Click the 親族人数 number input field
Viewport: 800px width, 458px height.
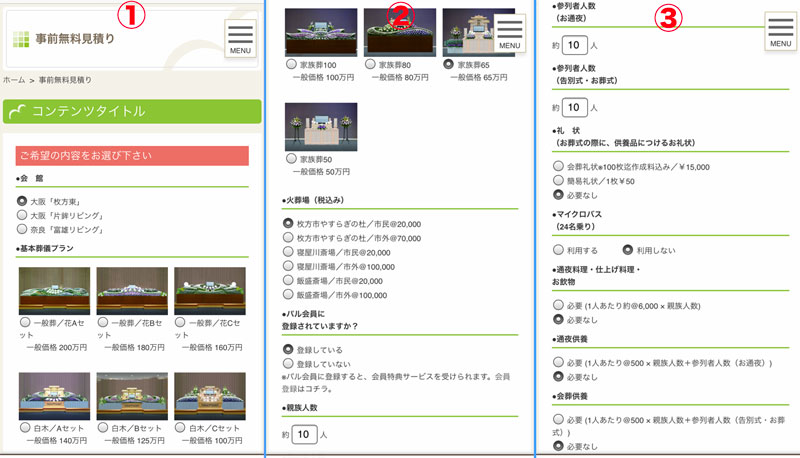305,435
